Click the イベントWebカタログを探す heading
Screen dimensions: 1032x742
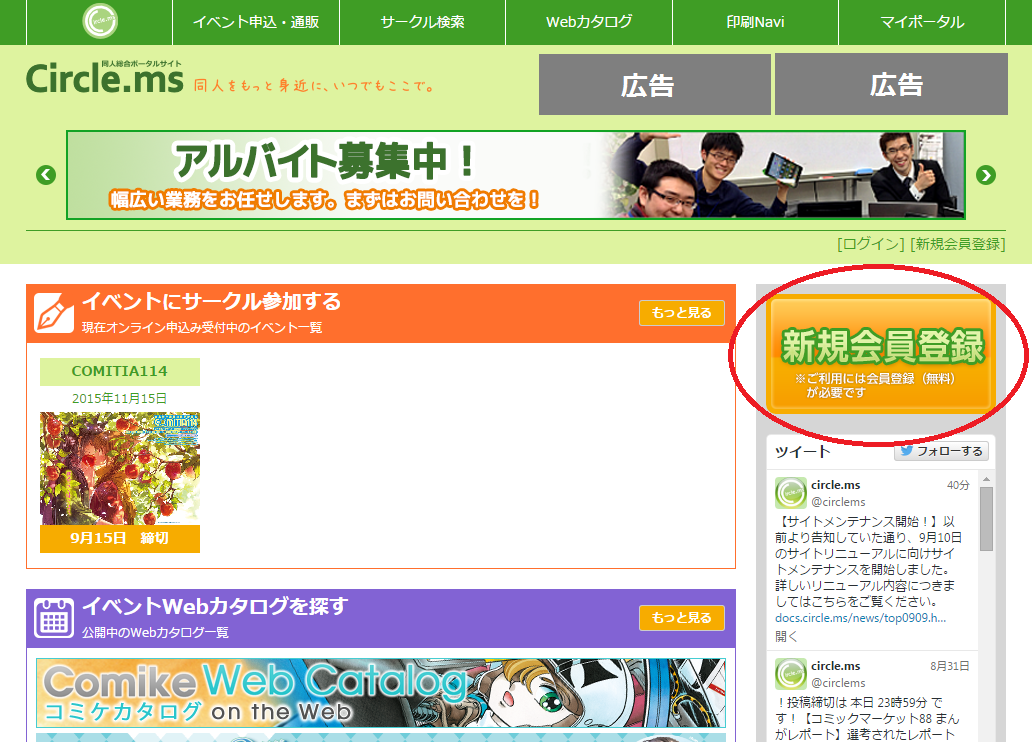coord(215,606)
